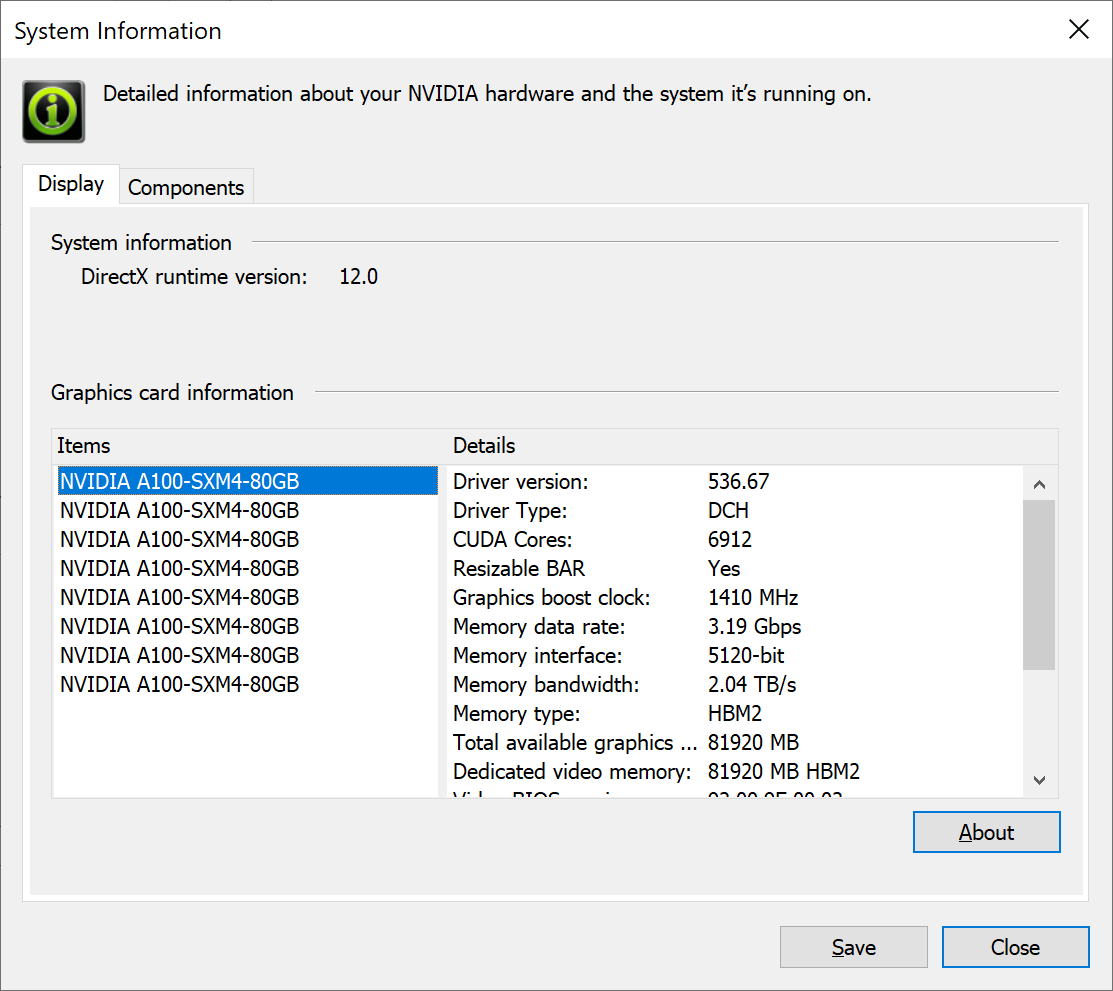This screenshot has height=991, width=1113.
Task: Click the 'CUDA Cores:' label
Action: [512, 540]
